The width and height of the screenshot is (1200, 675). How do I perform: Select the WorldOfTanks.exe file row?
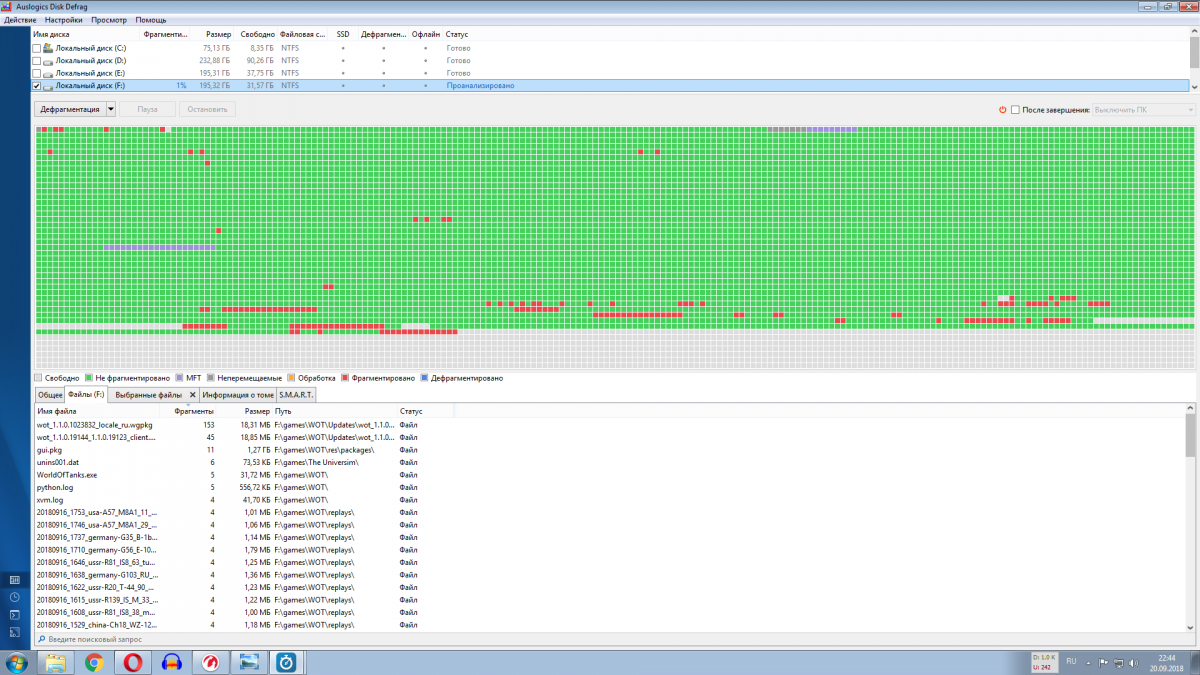click(67, 475)
